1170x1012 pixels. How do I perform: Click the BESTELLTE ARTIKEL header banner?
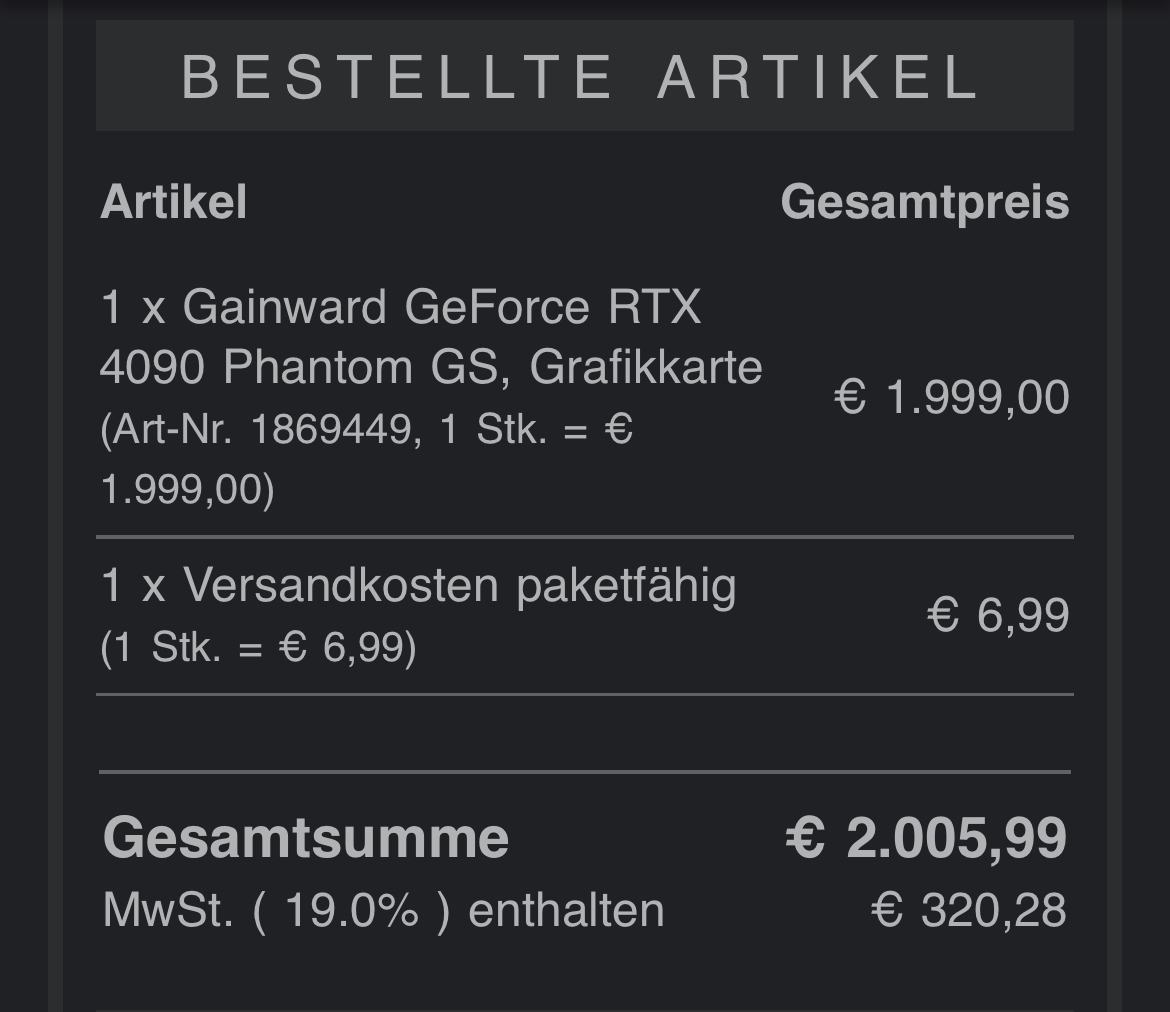pos(584,75)
